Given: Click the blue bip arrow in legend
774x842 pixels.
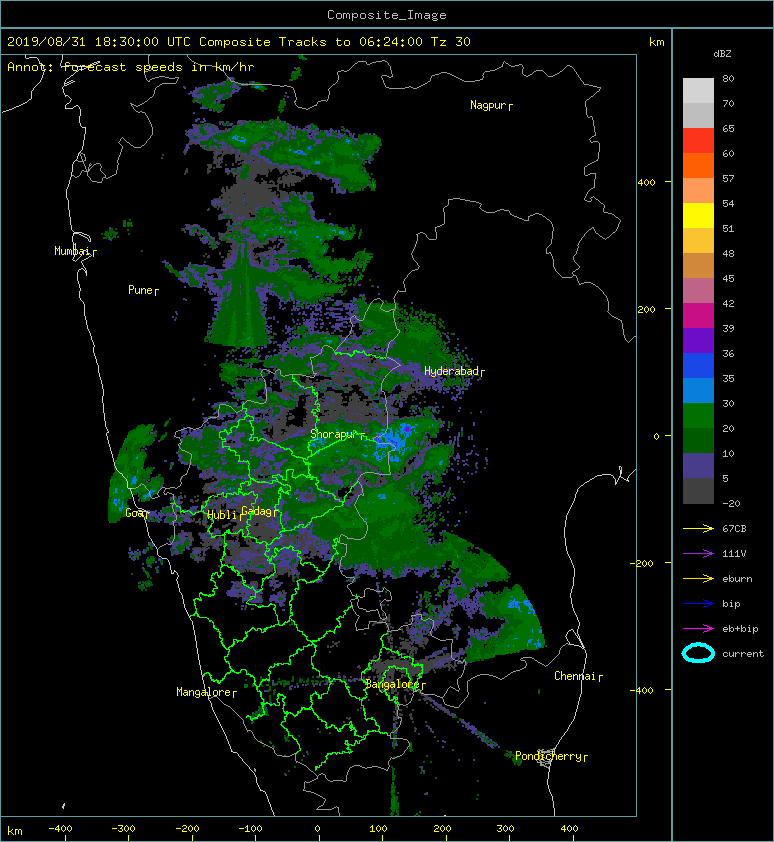Looking at the screenshot, I should [x=698, y=604].
